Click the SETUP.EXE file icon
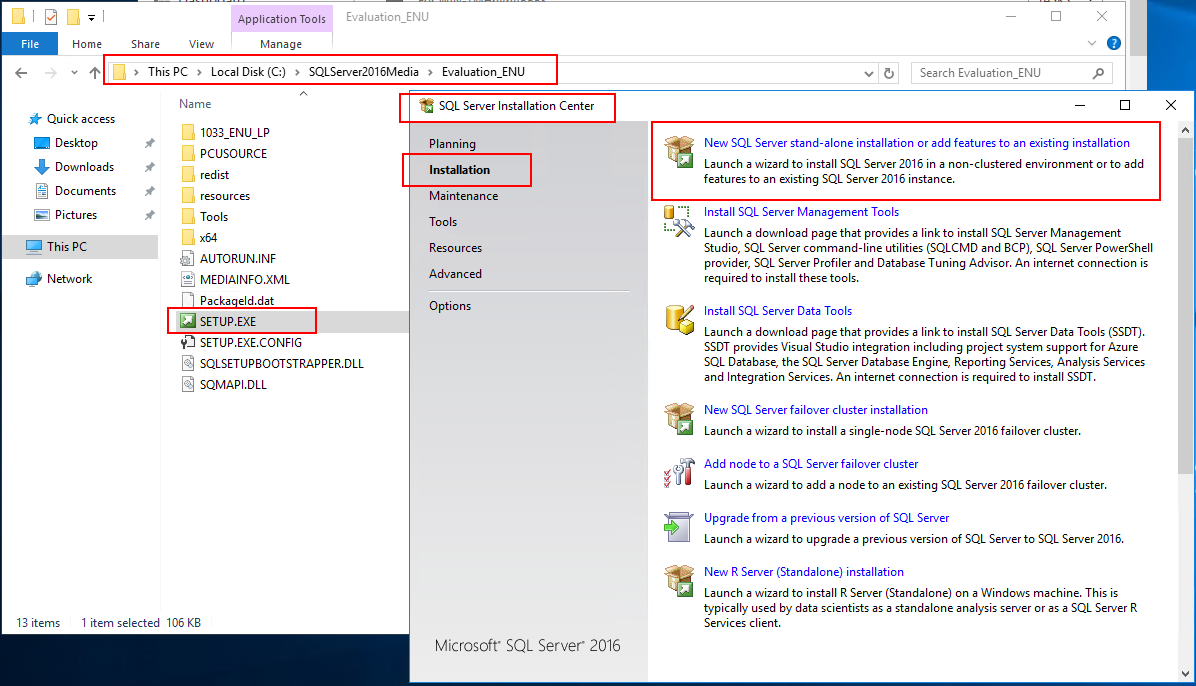This screenshot has height=686, width=1196. [188, 321]
